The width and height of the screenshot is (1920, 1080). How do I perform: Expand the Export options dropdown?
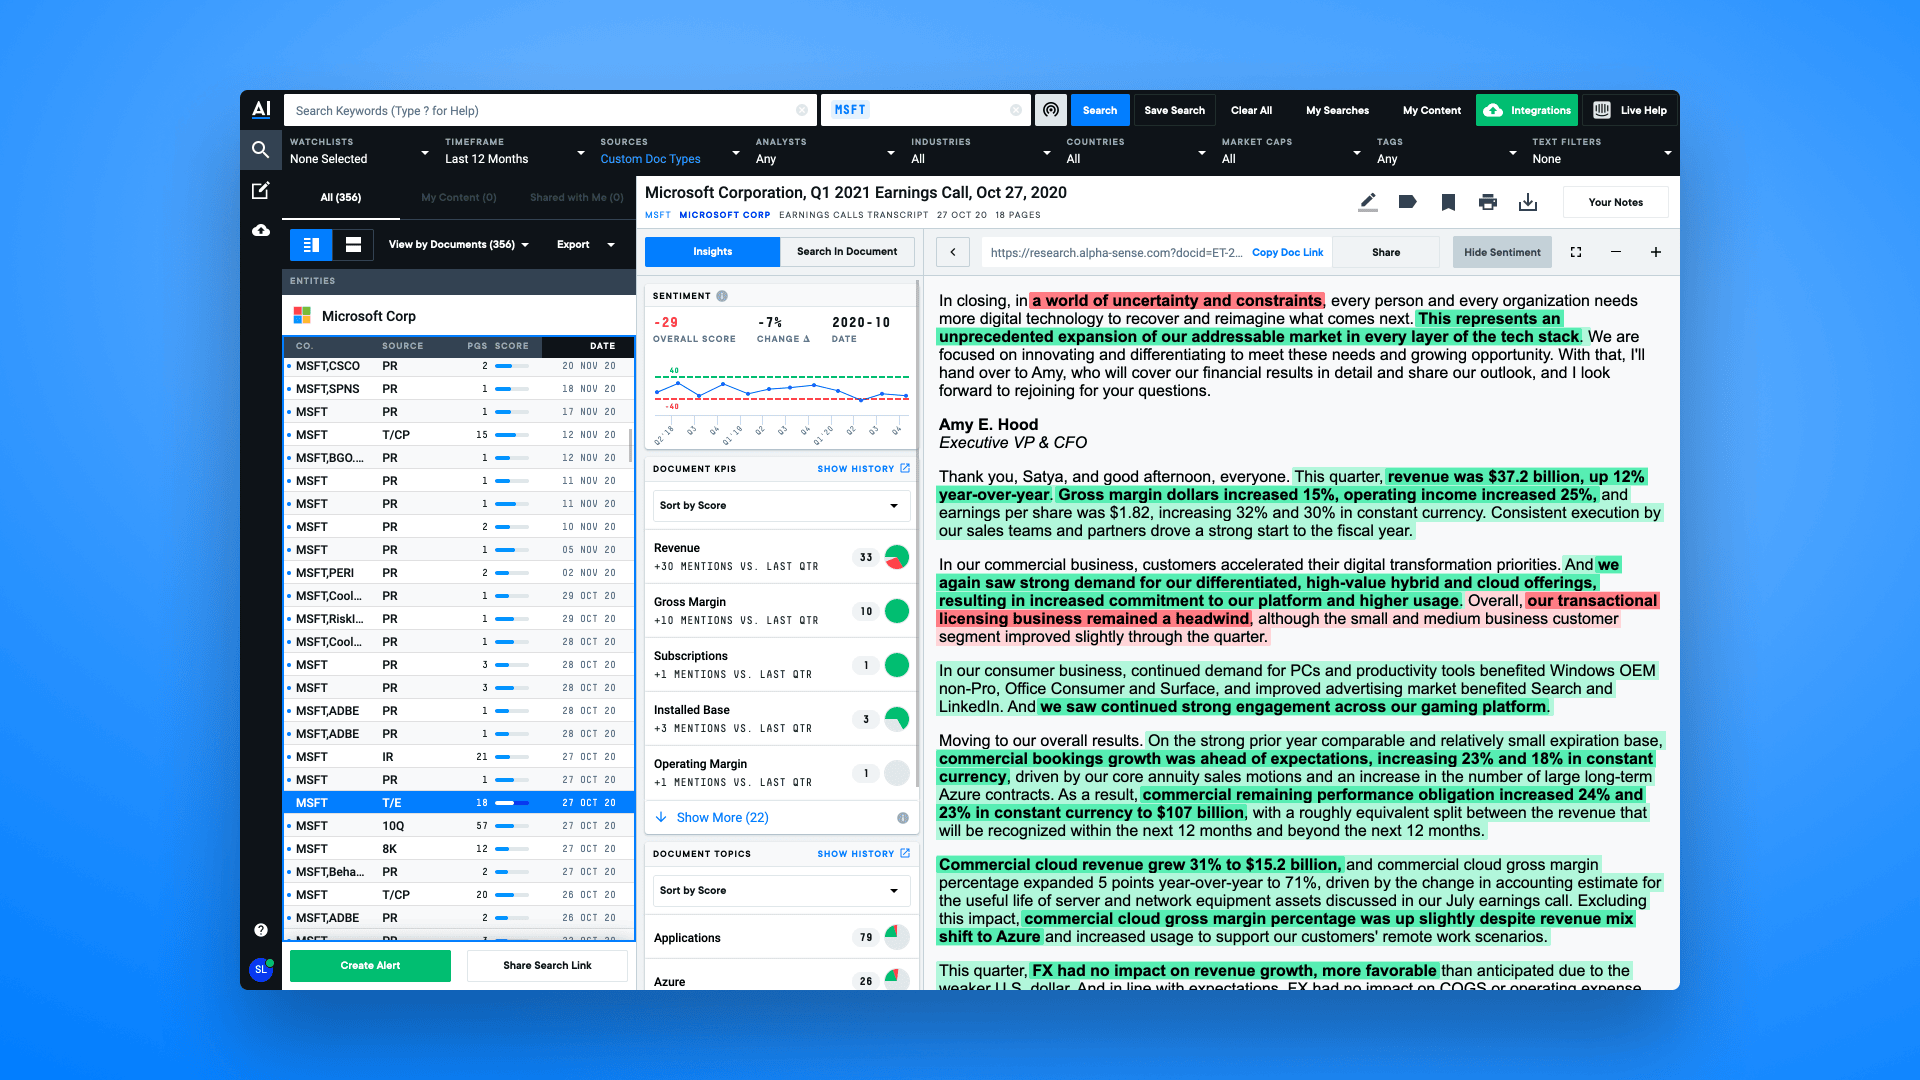click(x=584, y=244)
